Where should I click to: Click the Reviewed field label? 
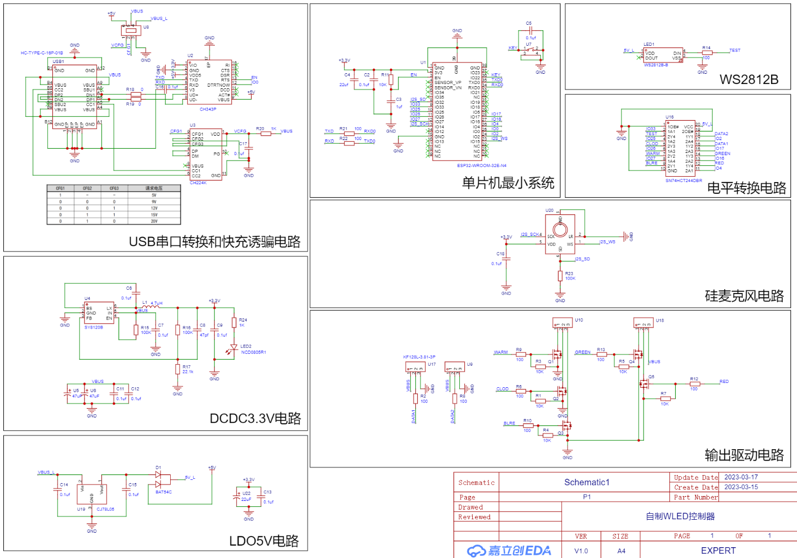click(474, 517)
